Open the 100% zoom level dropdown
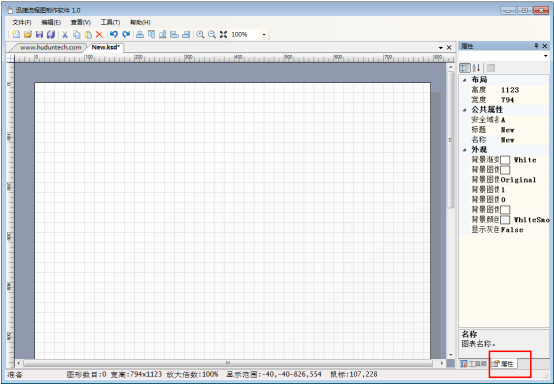This screenshot has width=554, height=384. [264, 35]
